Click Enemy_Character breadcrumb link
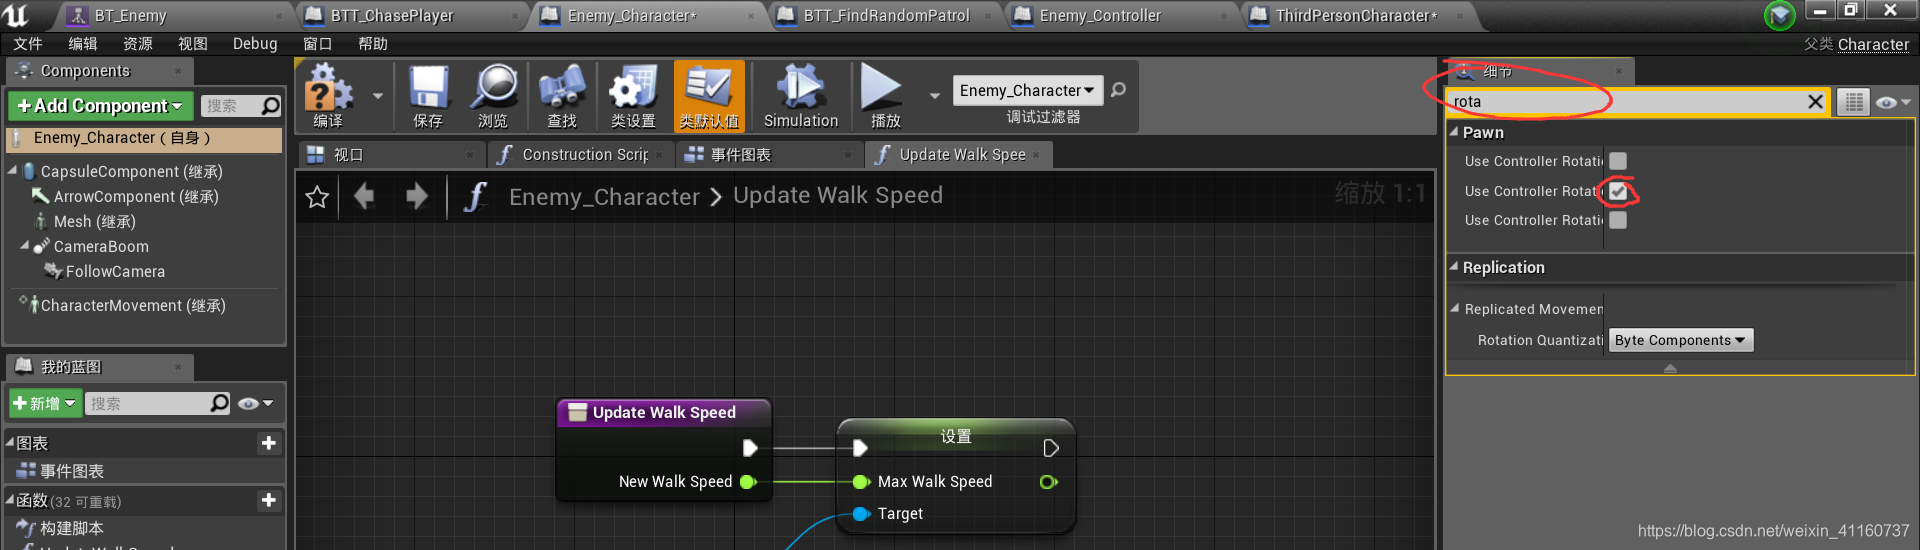1920x550 pixels. coord(604,197)
